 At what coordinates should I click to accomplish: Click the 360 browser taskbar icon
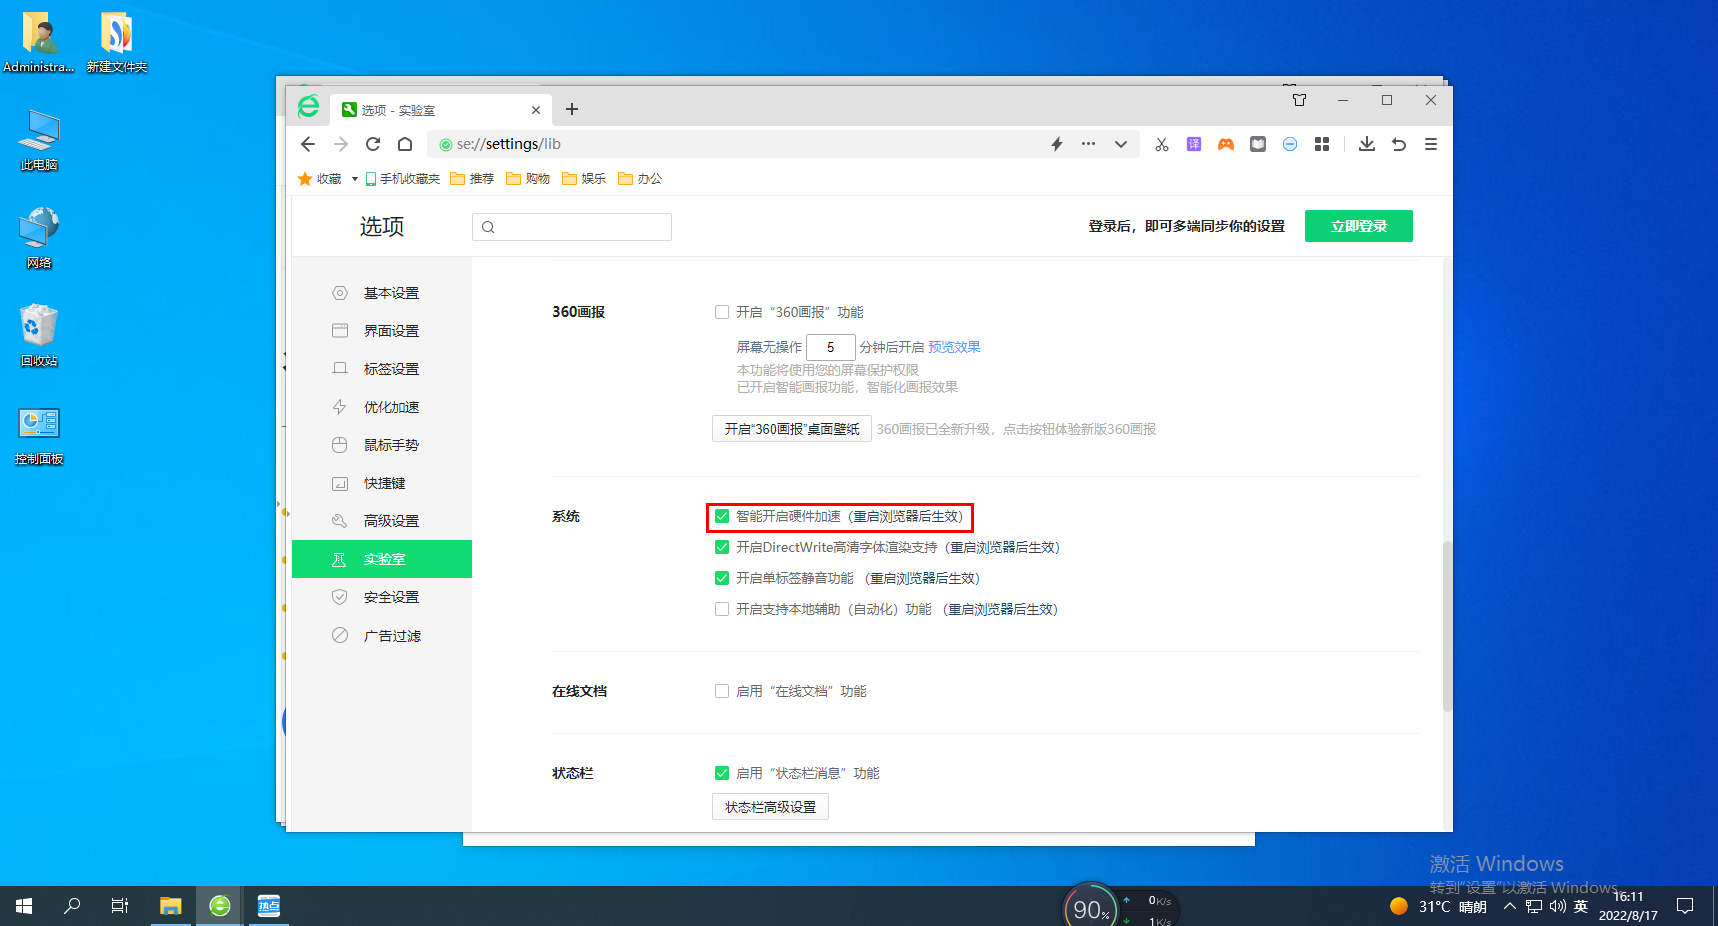coord(220,906)
